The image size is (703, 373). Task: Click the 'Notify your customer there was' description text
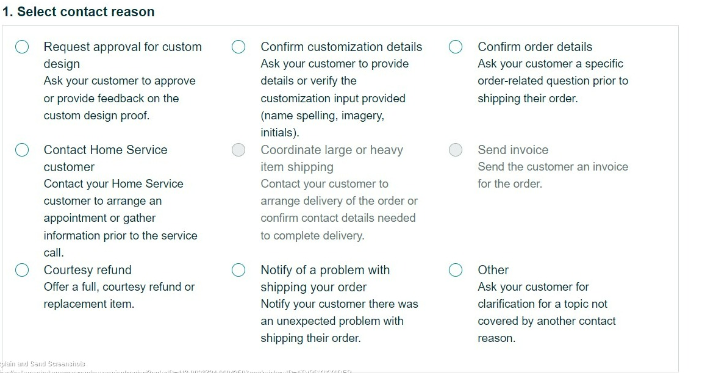[339, 321]
